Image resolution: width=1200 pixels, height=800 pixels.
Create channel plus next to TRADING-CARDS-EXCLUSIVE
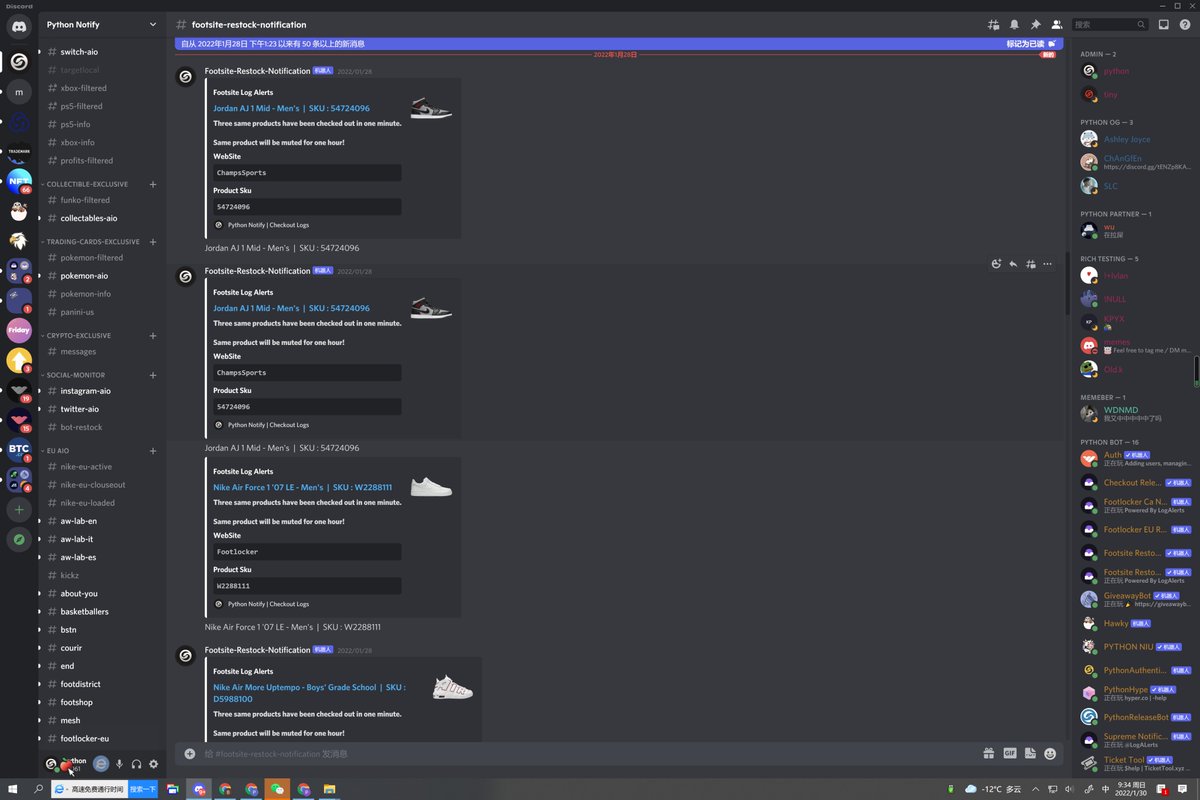click(x=153, y=241)
